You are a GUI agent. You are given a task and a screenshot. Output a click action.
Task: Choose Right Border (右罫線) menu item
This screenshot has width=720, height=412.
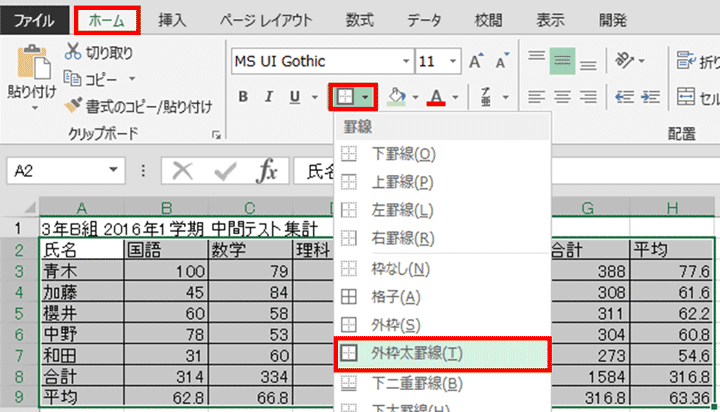[442, 238]
